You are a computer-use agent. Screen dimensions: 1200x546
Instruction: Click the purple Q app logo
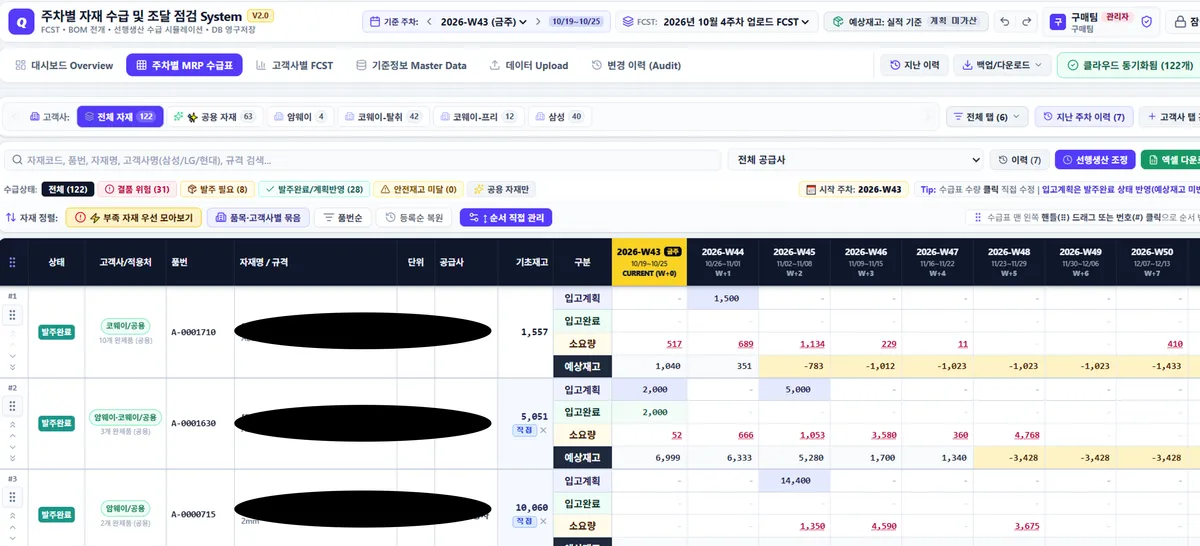[20, 21]
